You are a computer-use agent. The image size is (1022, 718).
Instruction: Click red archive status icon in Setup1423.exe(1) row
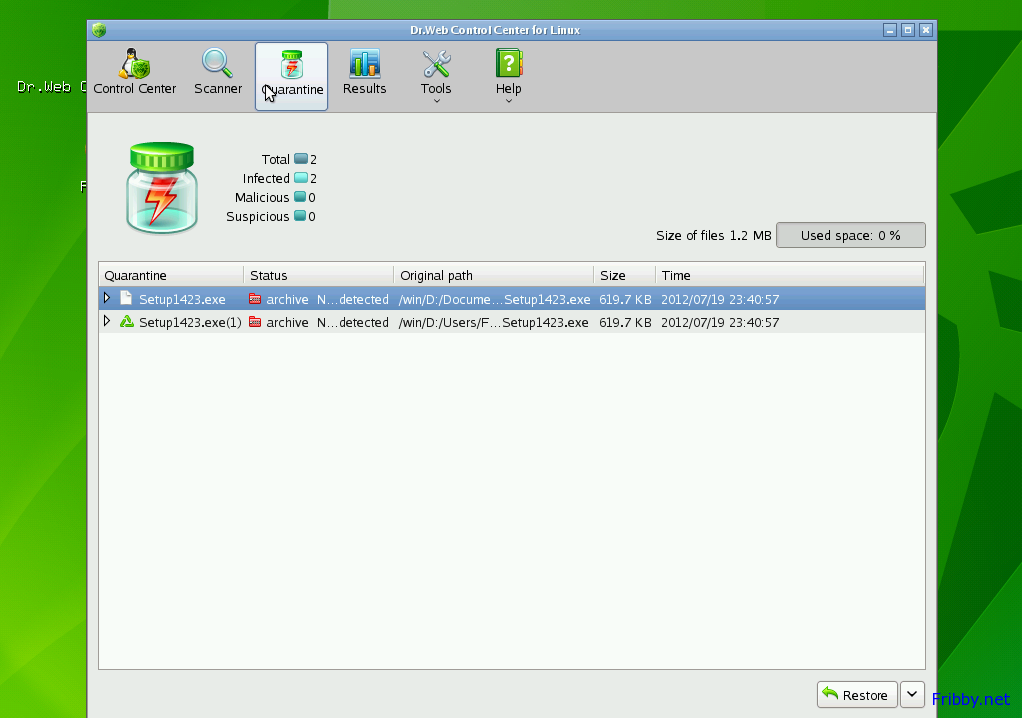pyautogui.click(x=255, y=322)
